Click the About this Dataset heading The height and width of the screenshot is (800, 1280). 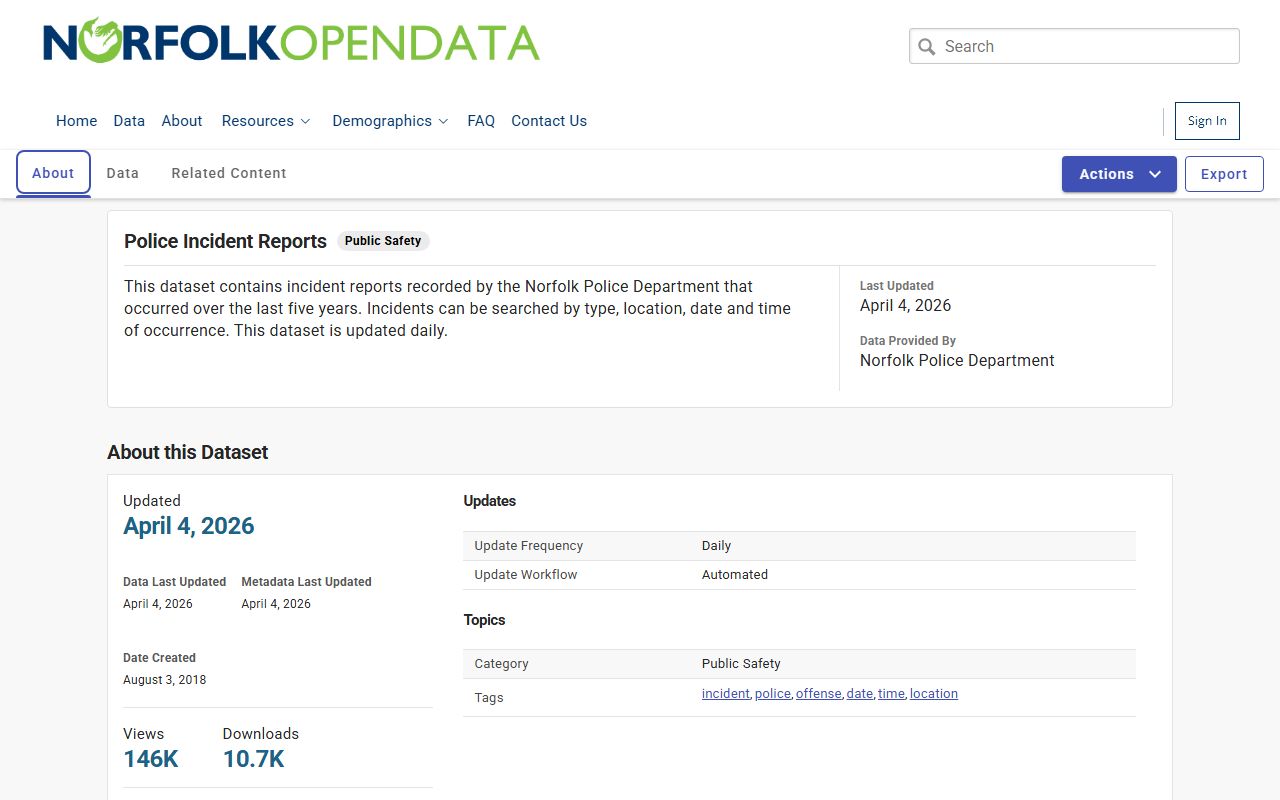(188, 452)
